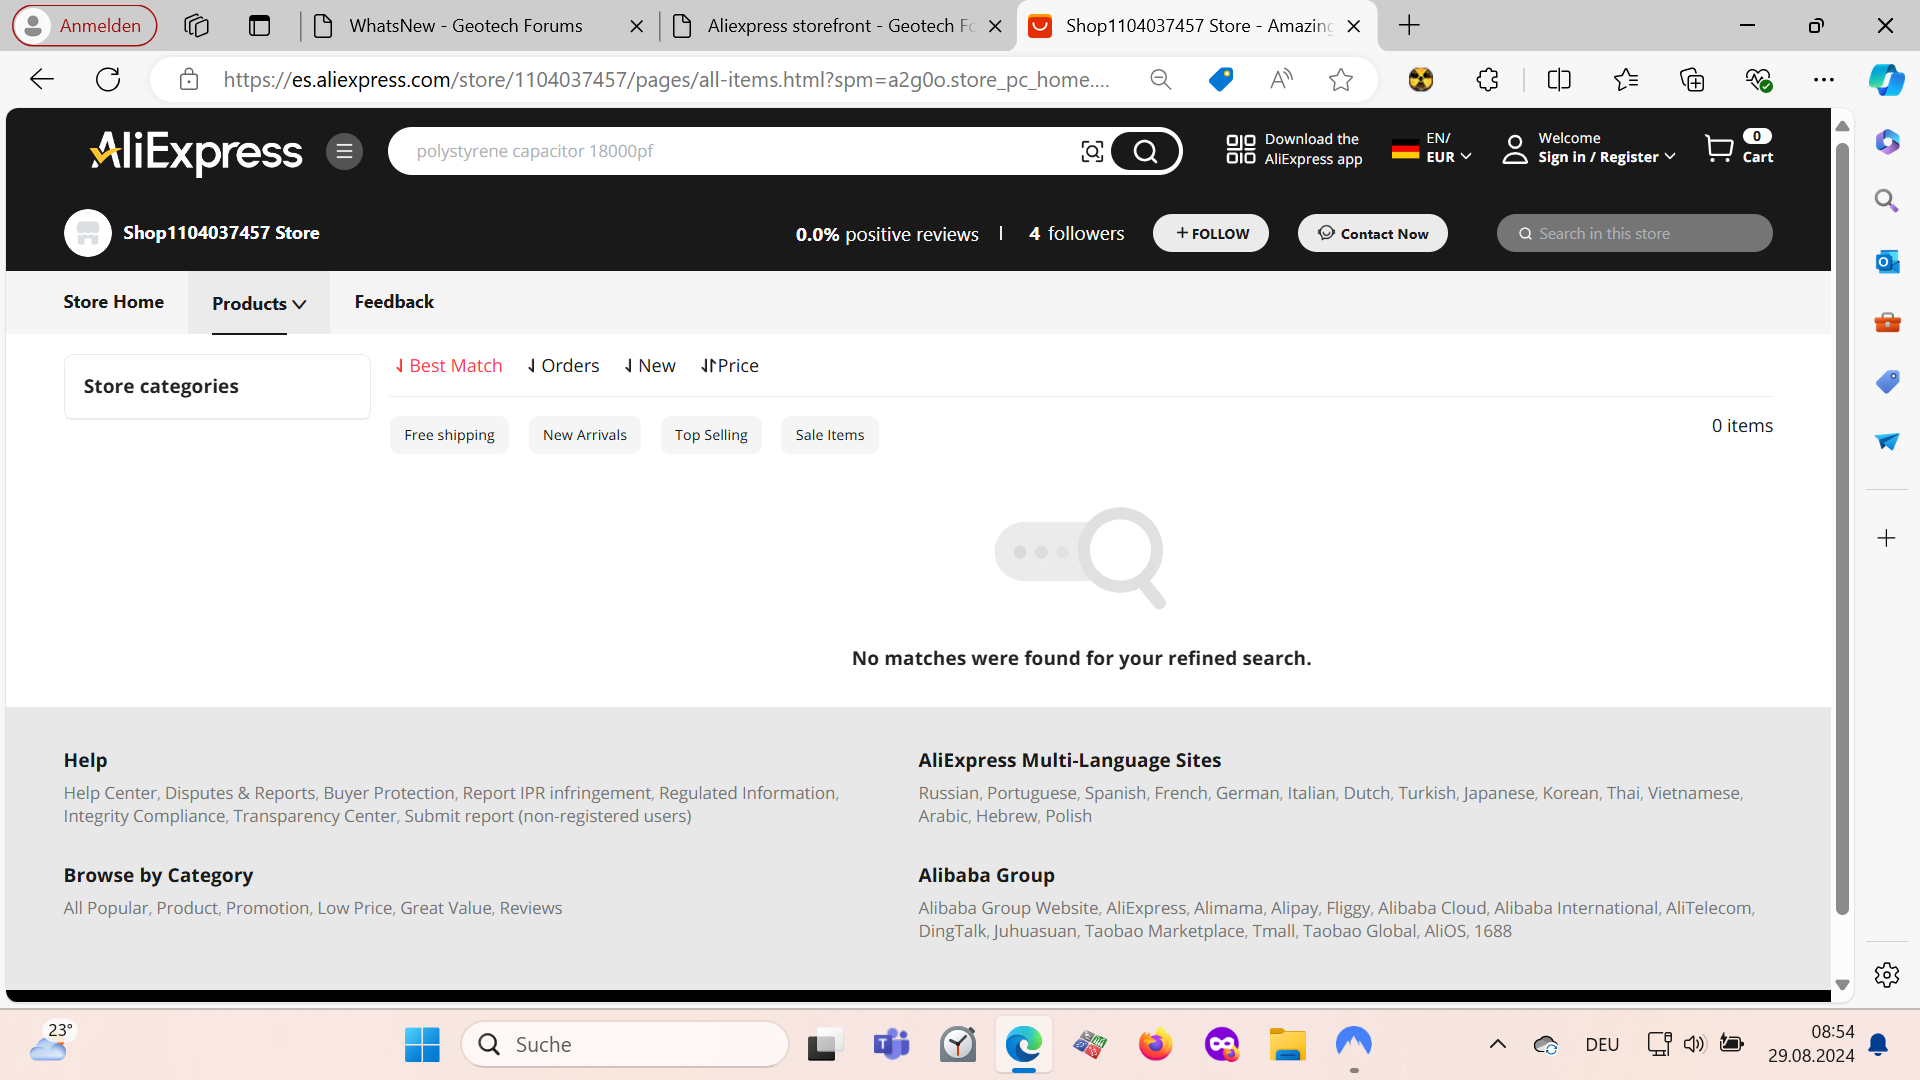Click the browser back arrow
Image resolution: width=1920 pixels, height=1080 pixels.
coord(41,79)
